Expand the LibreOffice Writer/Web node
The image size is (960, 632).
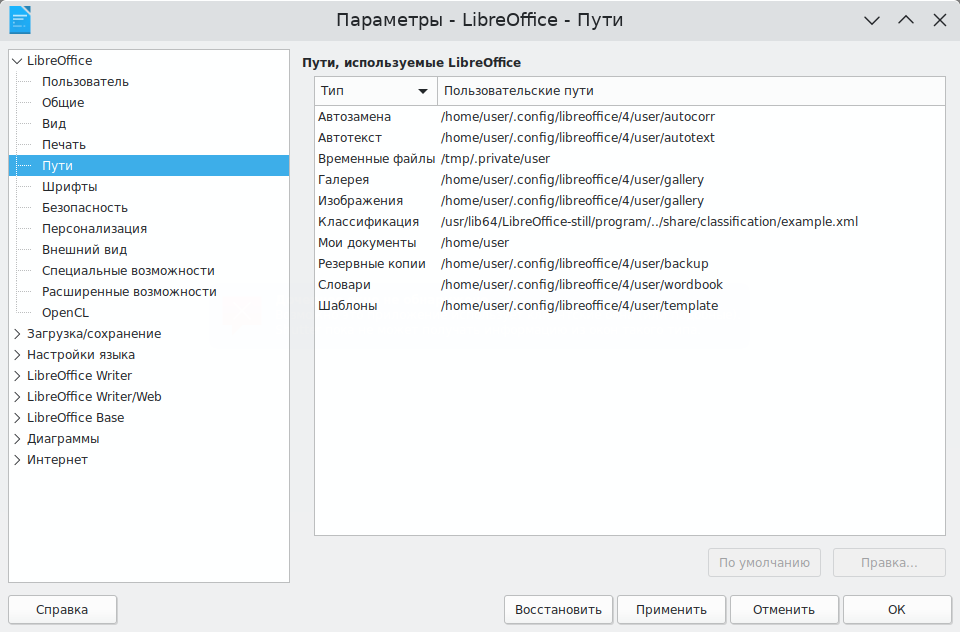click(x=17, y=397)
